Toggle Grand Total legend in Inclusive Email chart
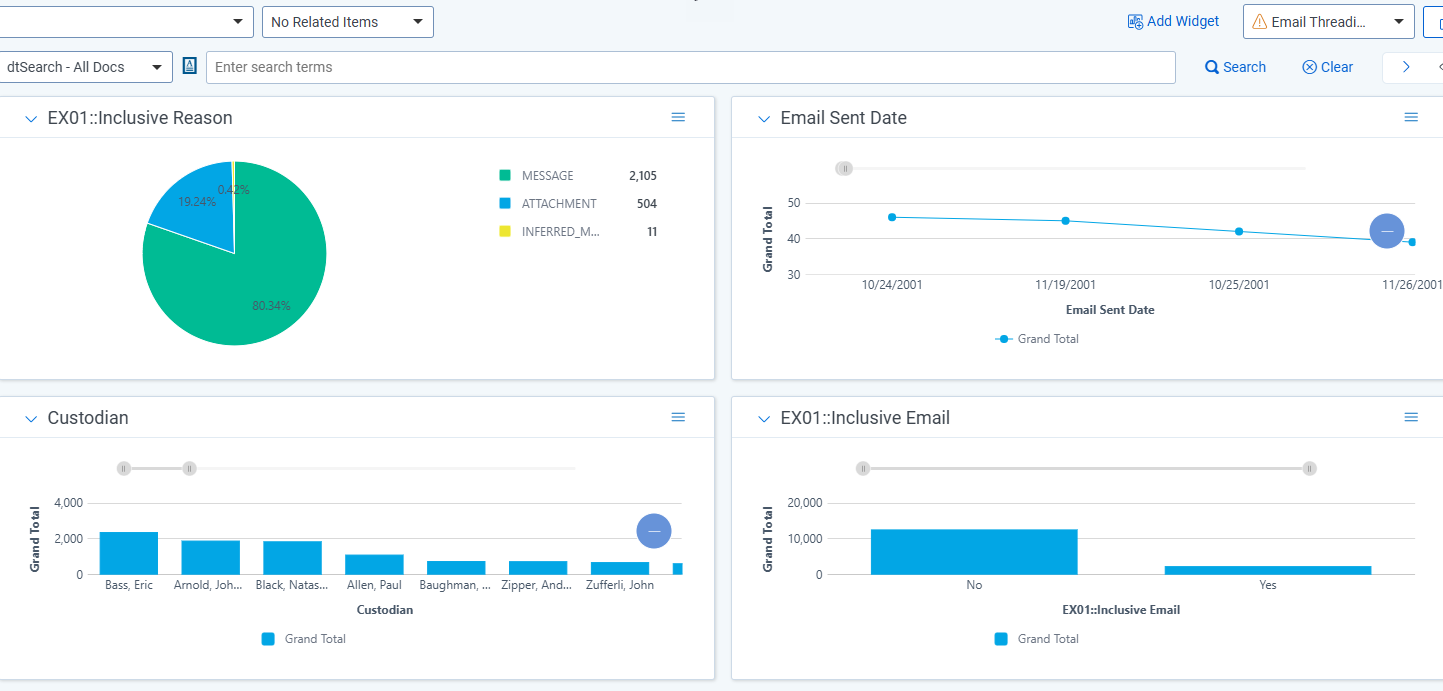This screenshot has height=691, width=1443. (x=1037, y=639)
